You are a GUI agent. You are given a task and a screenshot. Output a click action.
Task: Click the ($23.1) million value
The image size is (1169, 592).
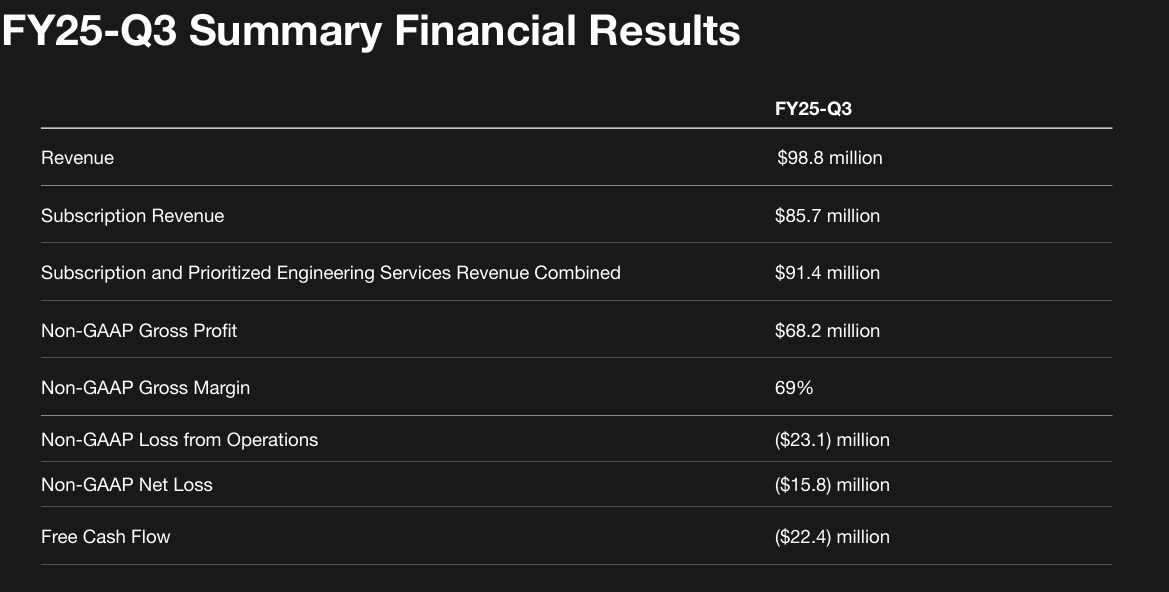tap(832, 440)
